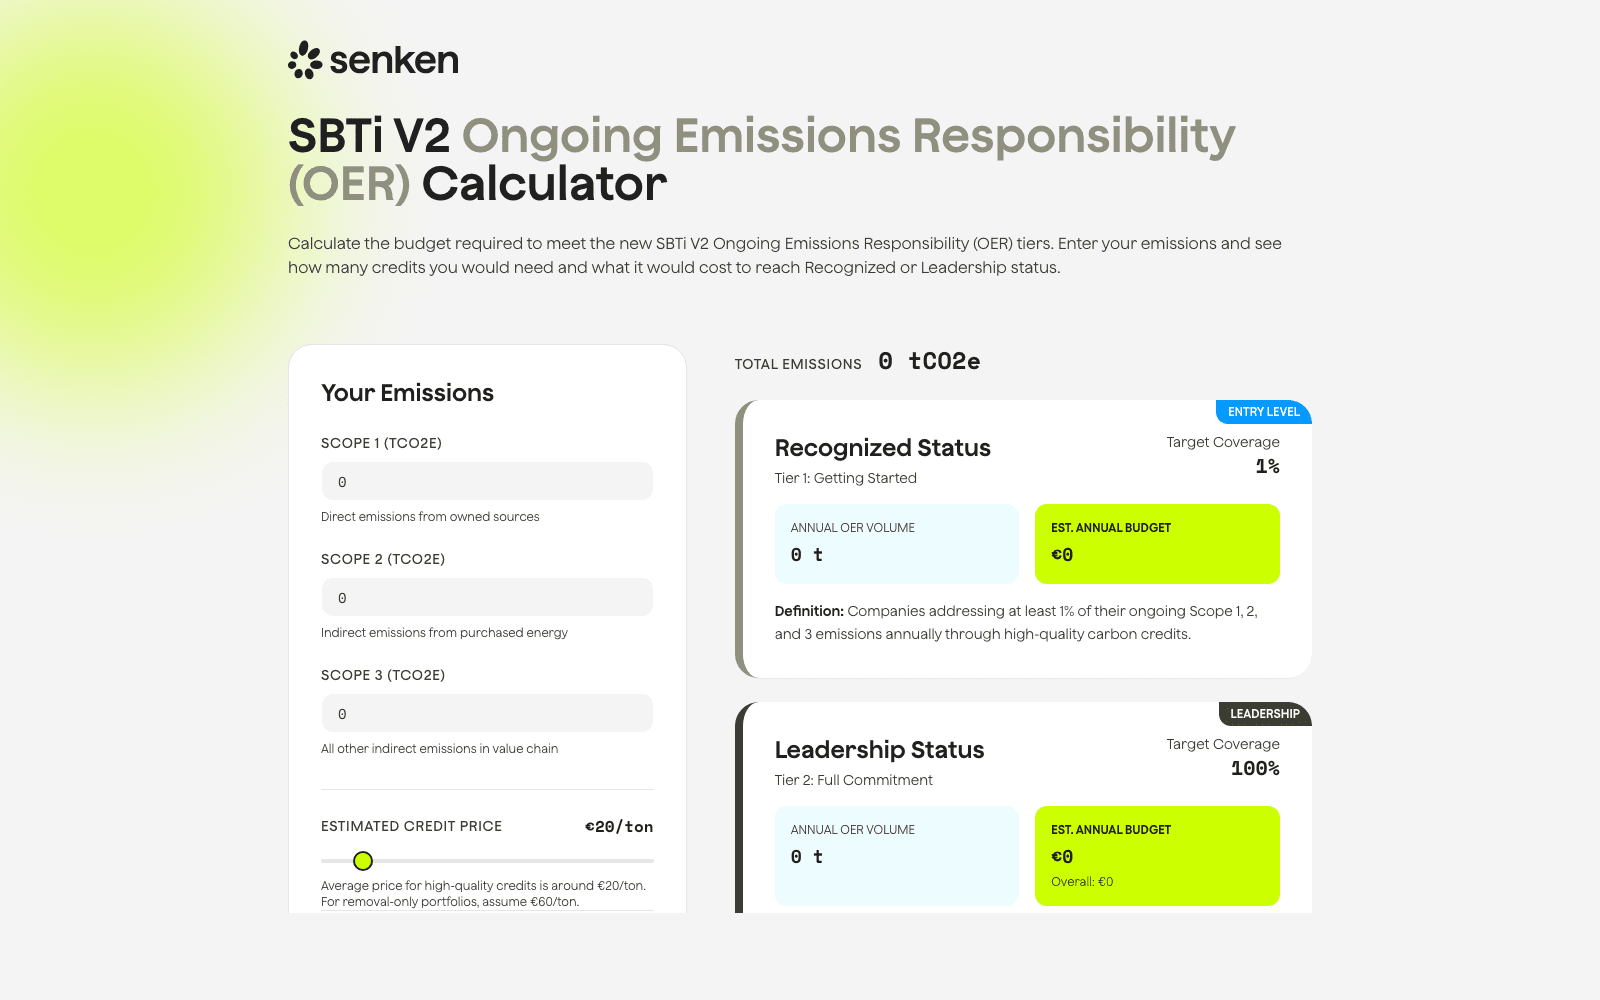Click the 0 tCO2e total emissions value
1600x1000 pixels.
click(929, 362)
